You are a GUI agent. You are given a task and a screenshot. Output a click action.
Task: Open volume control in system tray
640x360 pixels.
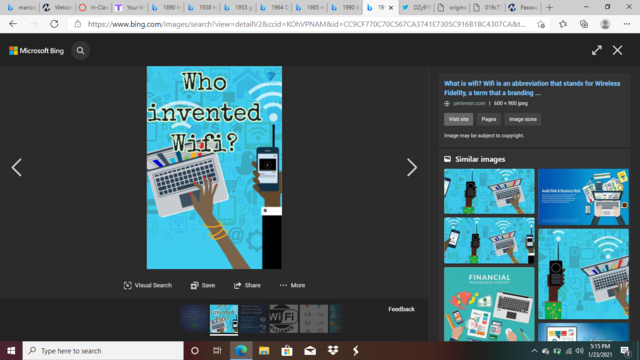(580, 351)
